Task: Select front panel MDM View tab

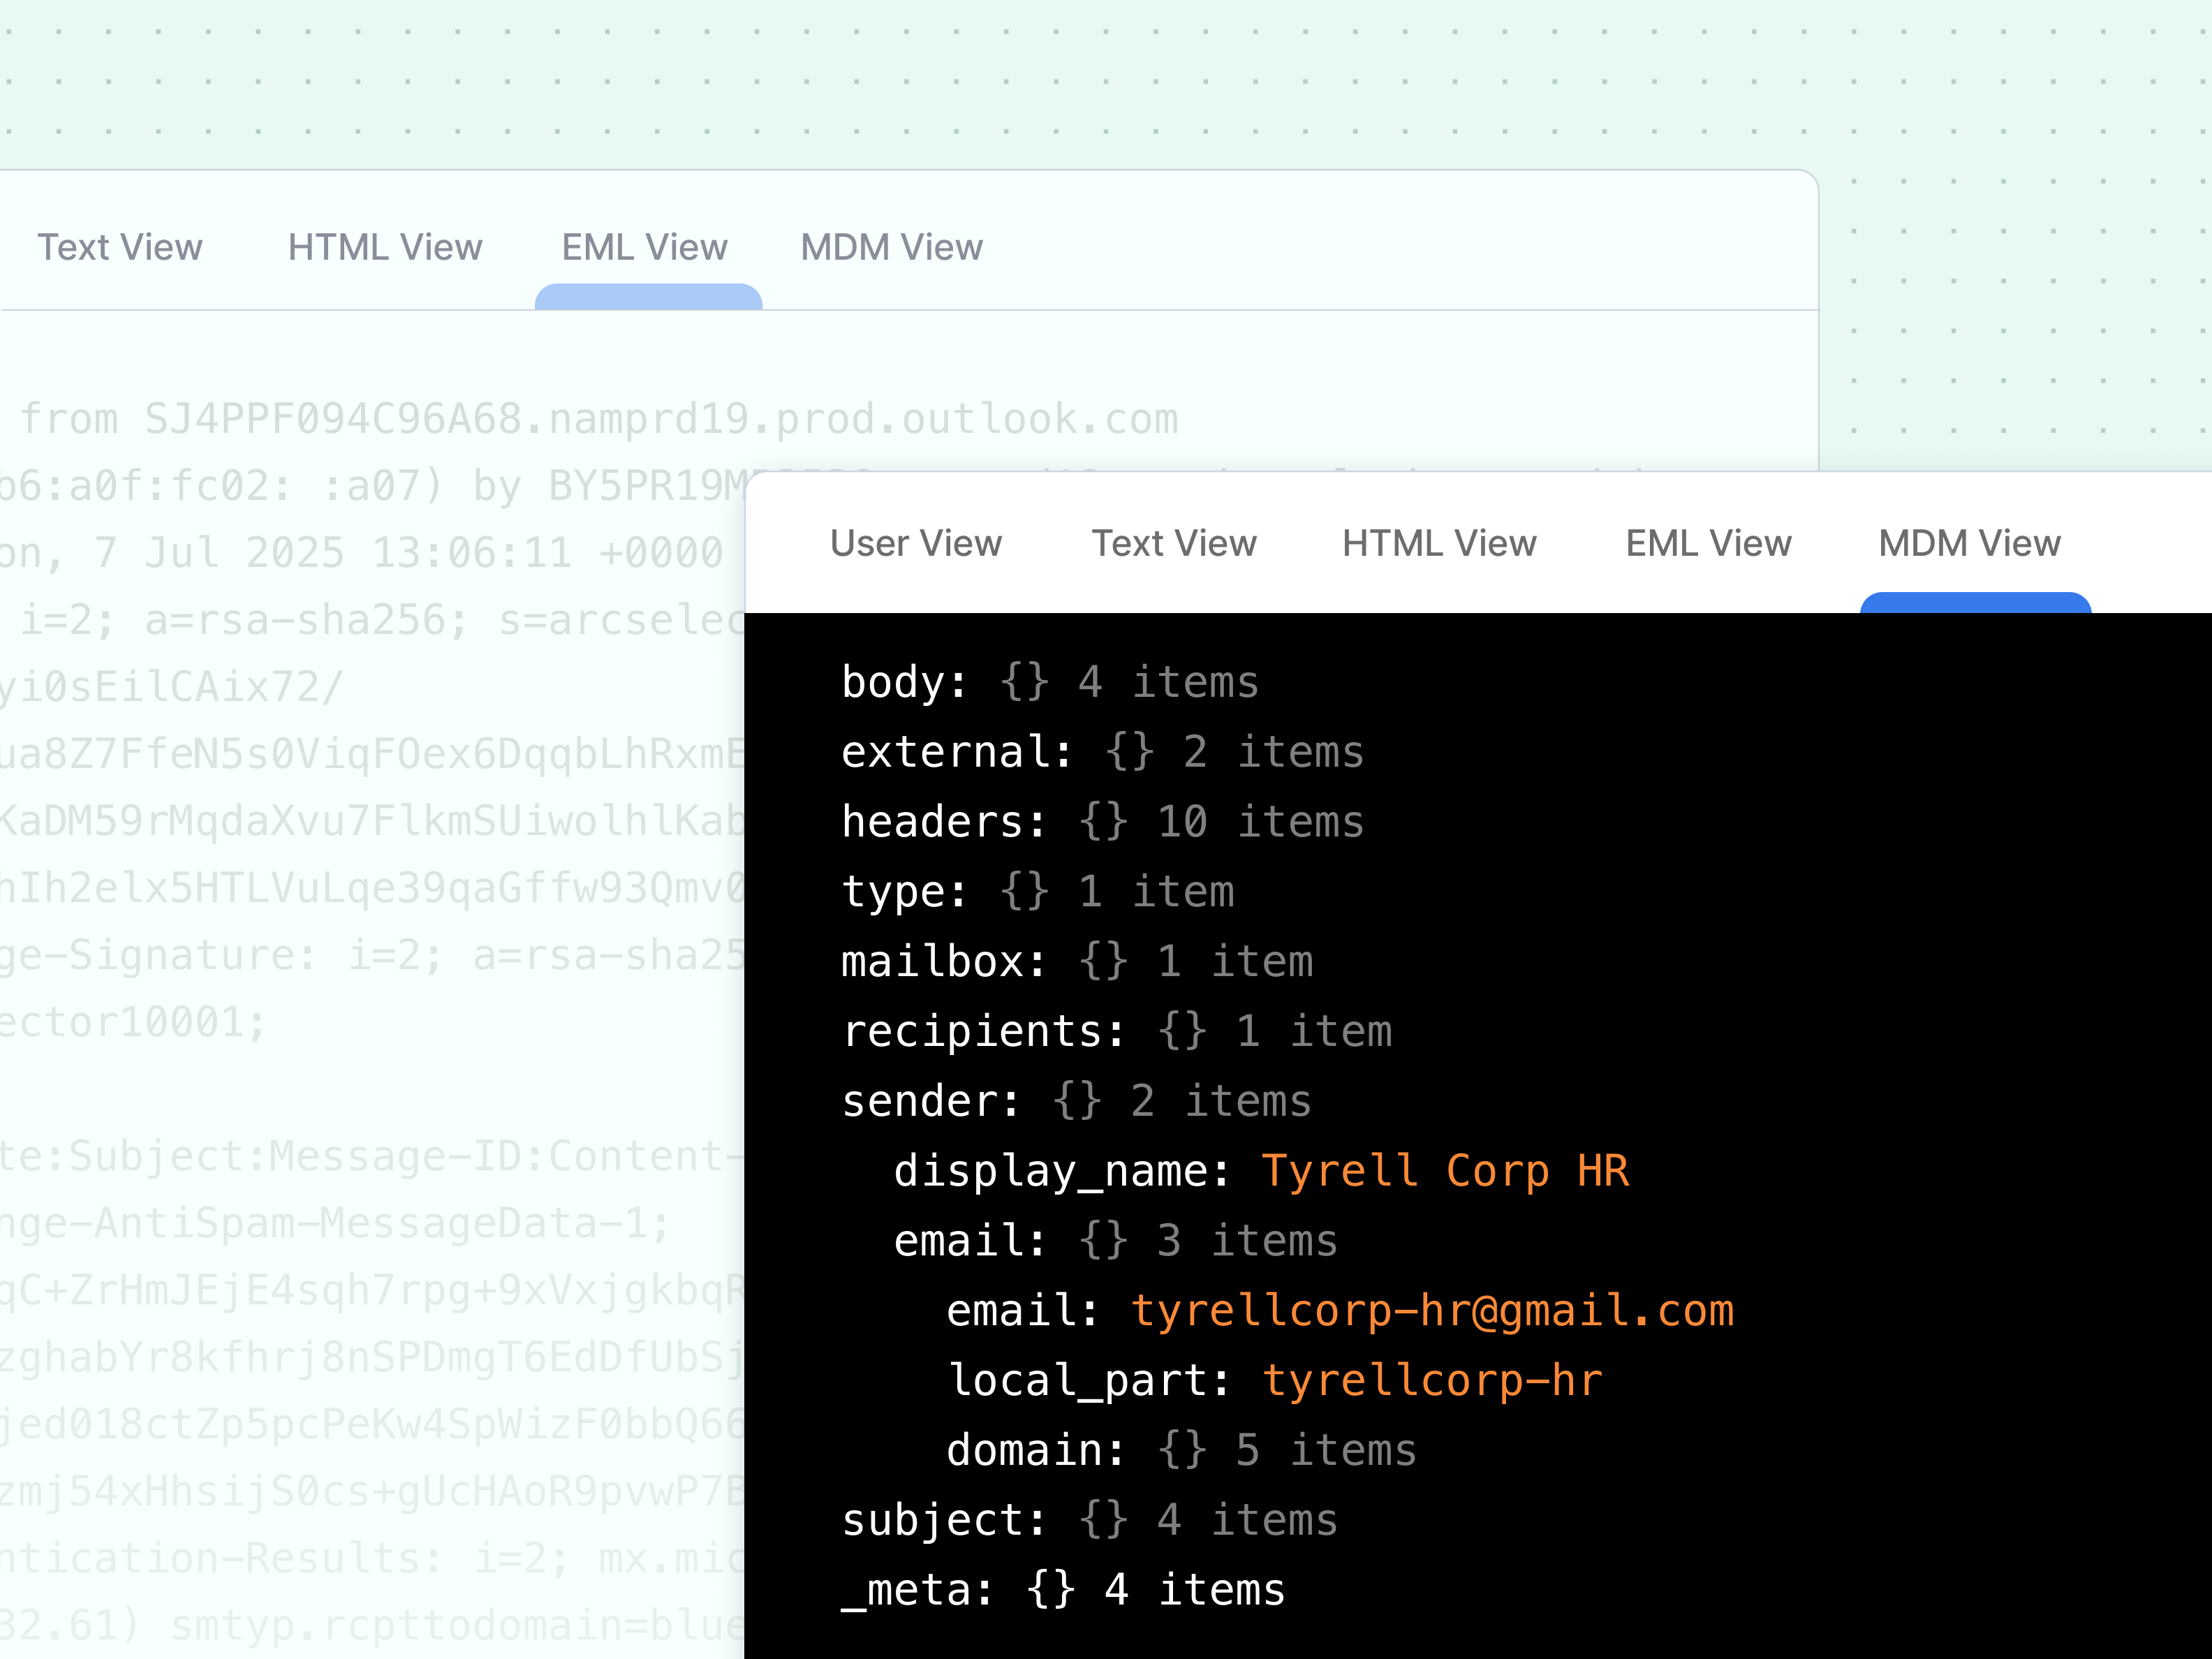Action: [x=1968, y=543]
